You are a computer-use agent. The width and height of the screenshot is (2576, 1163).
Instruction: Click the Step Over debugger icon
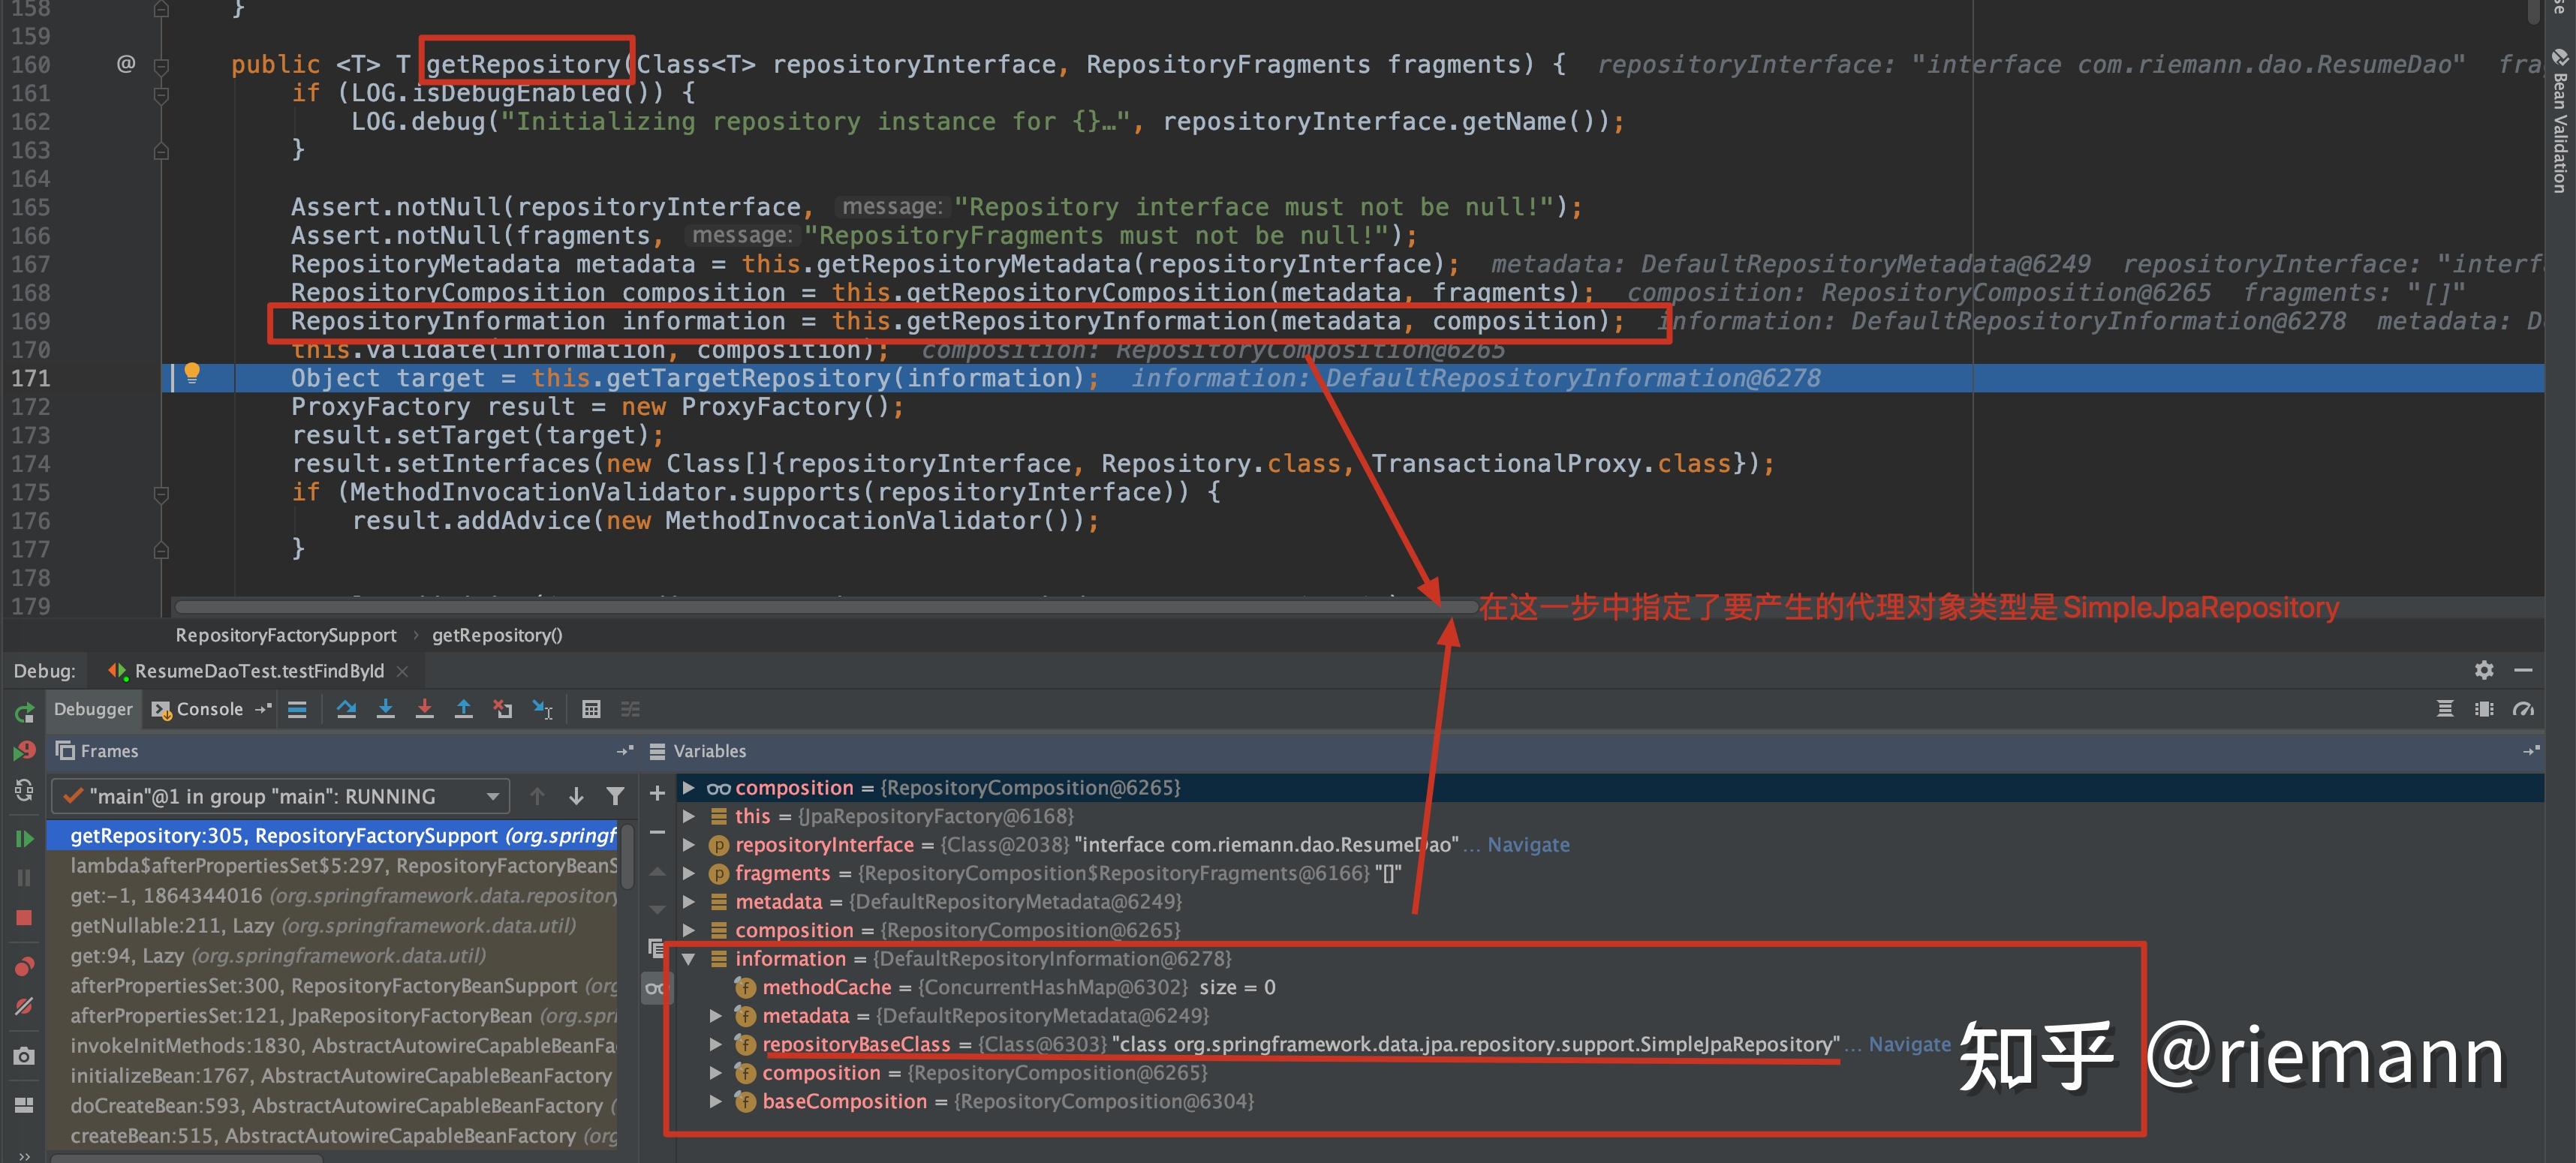[x=346, y=709]
